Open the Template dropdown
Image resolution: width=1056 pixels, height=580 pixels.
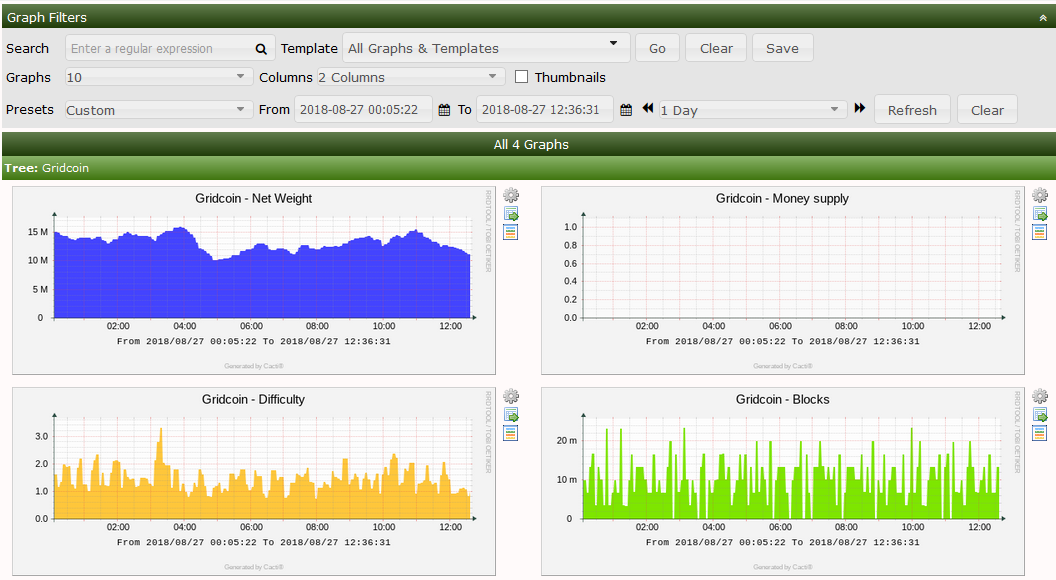point(486,48)
